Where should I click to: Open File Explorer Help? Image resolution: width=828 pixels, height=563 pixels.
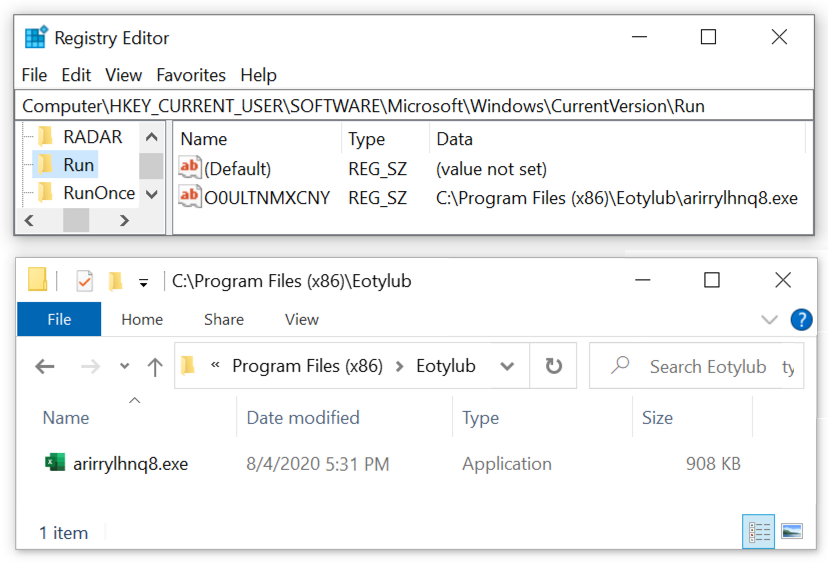(801, 320)
